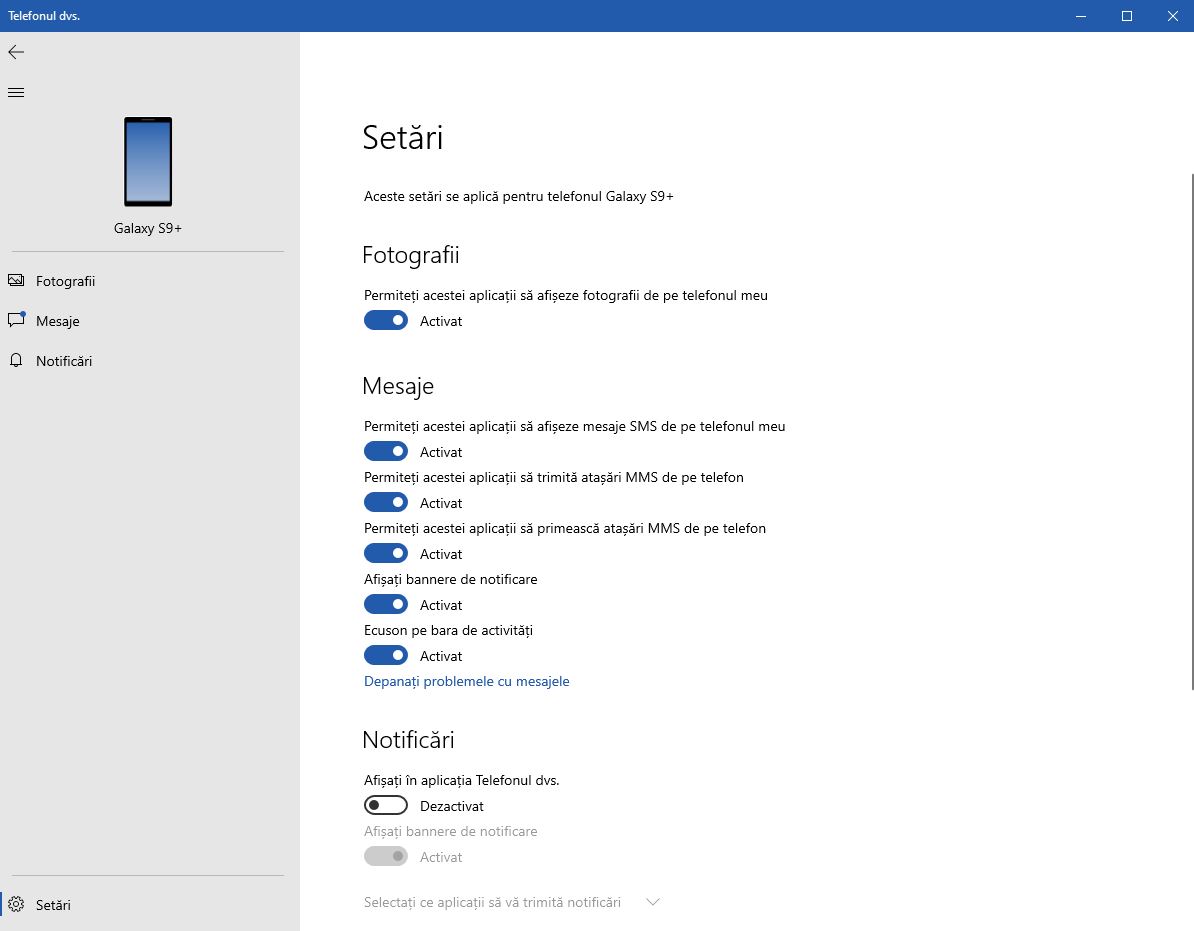This screenshot has width=1194, height=931.
Task: Select the Mesaje chat bubble icon
Action: (x=16, y=320)
